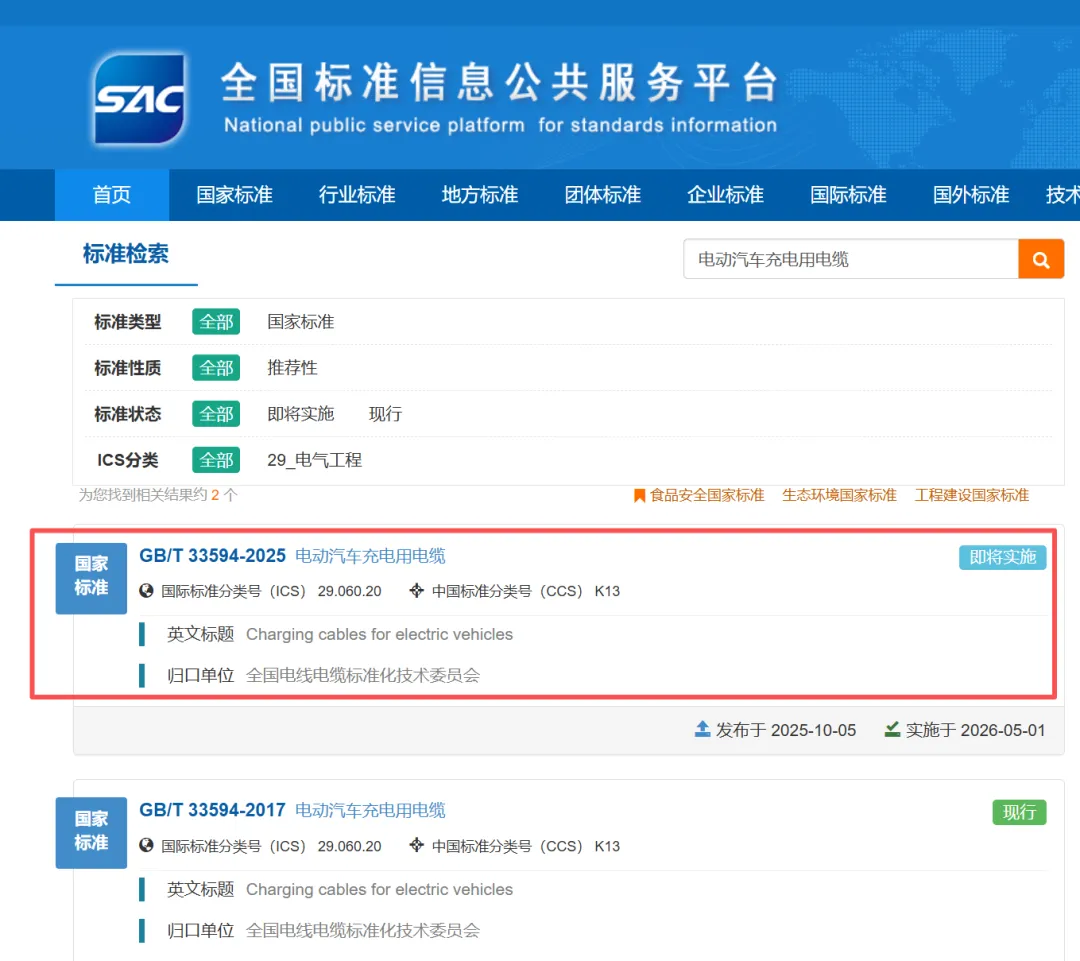Open the 国际标准 navigation menu
Viewport: 1080px width, 961px height.
[x=848, y=195]
